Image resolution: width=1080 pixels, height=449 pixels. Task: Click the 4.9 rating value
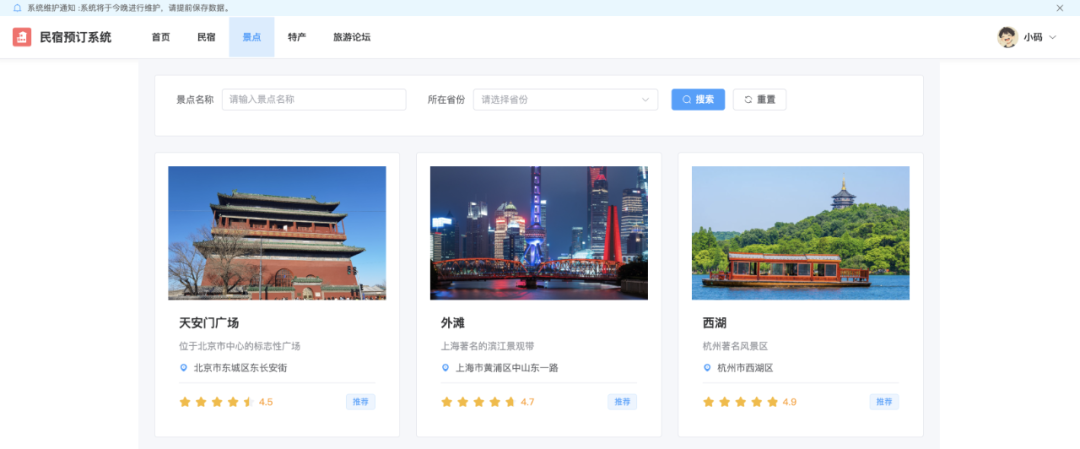pos(789,401)
